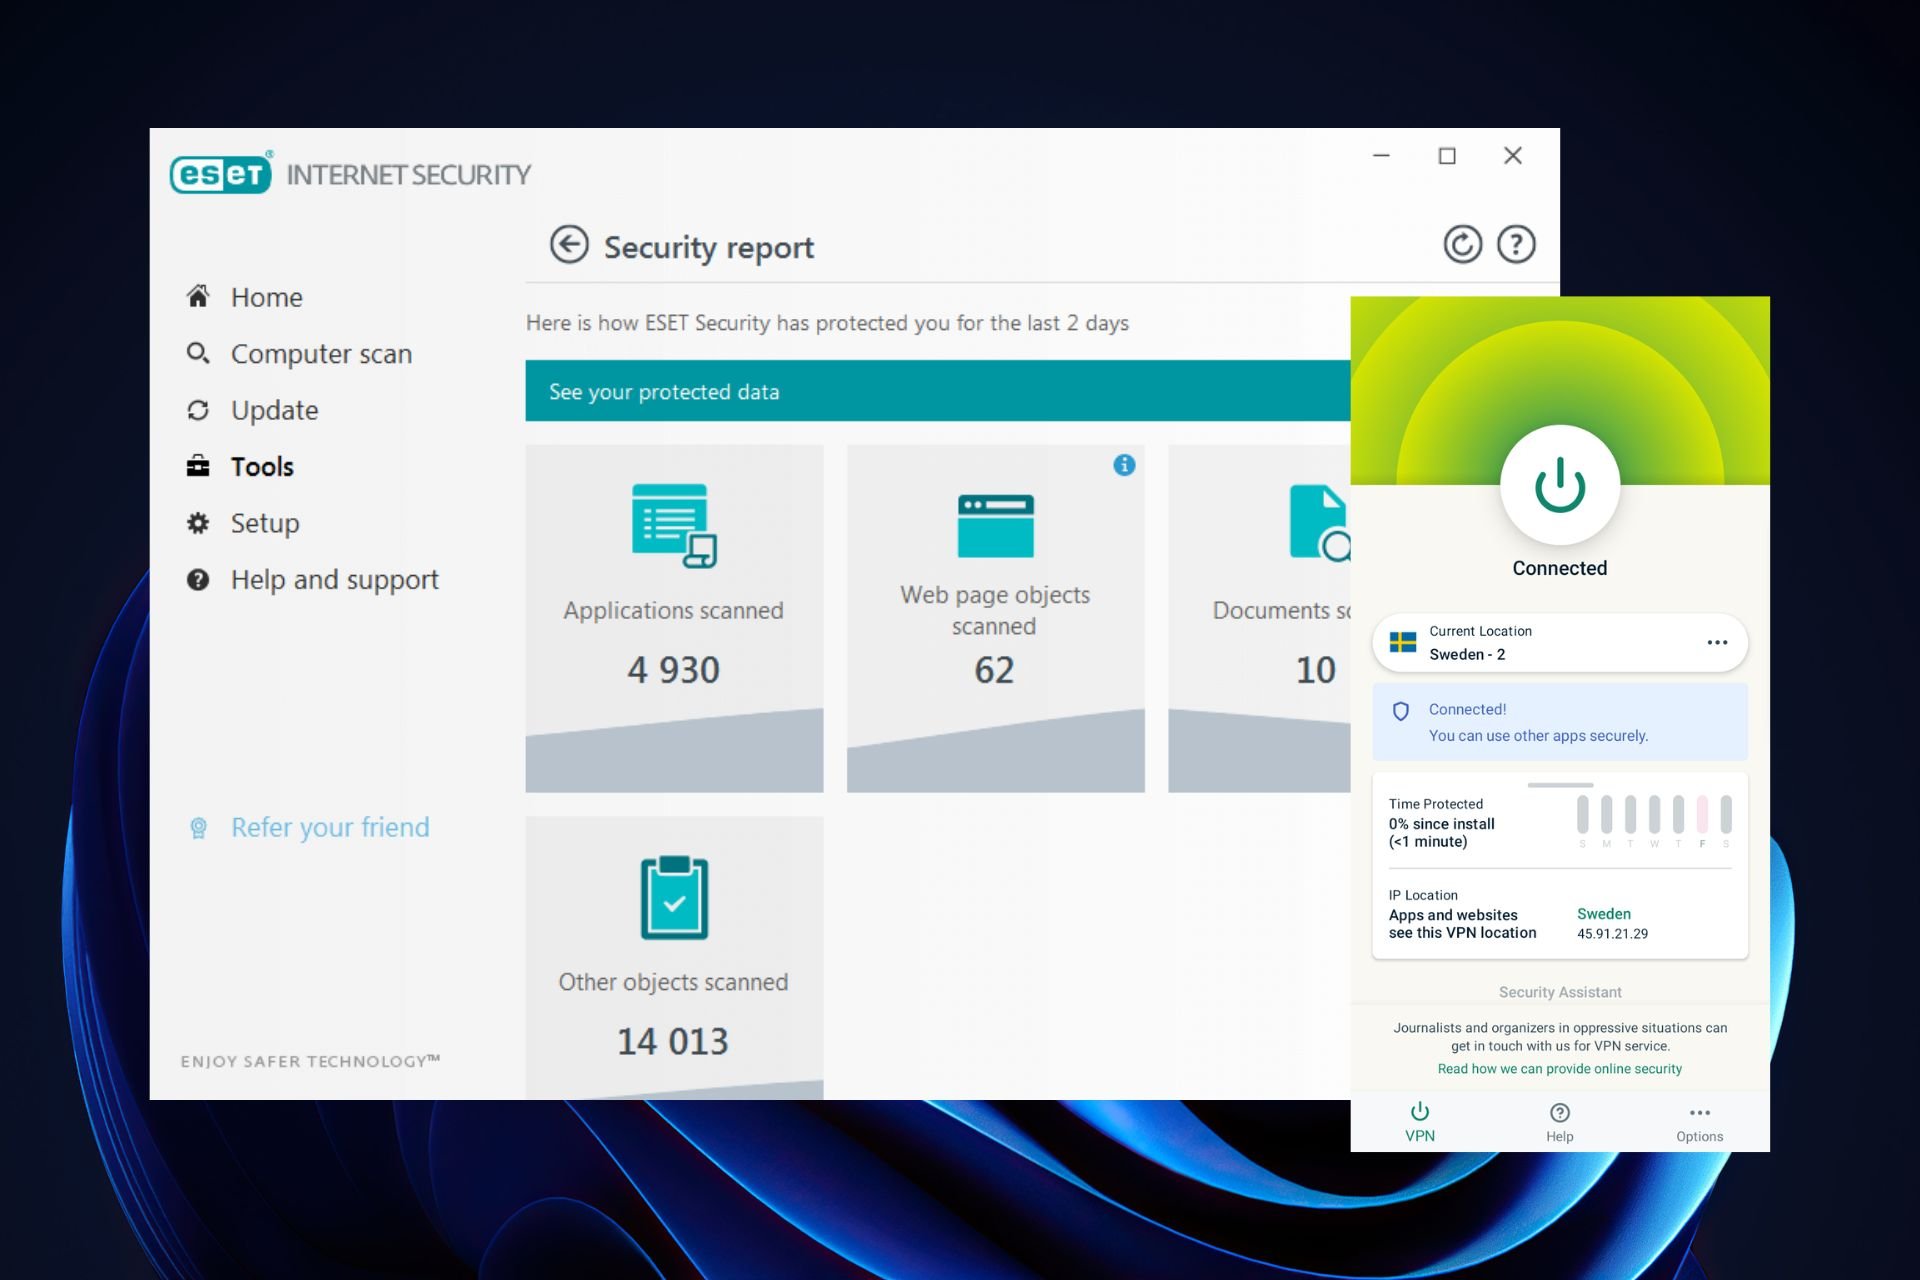Click the Help and support question icon
Image resolution: width=1920 pixels, height=1280 pixels.
[x=198, y=579]
